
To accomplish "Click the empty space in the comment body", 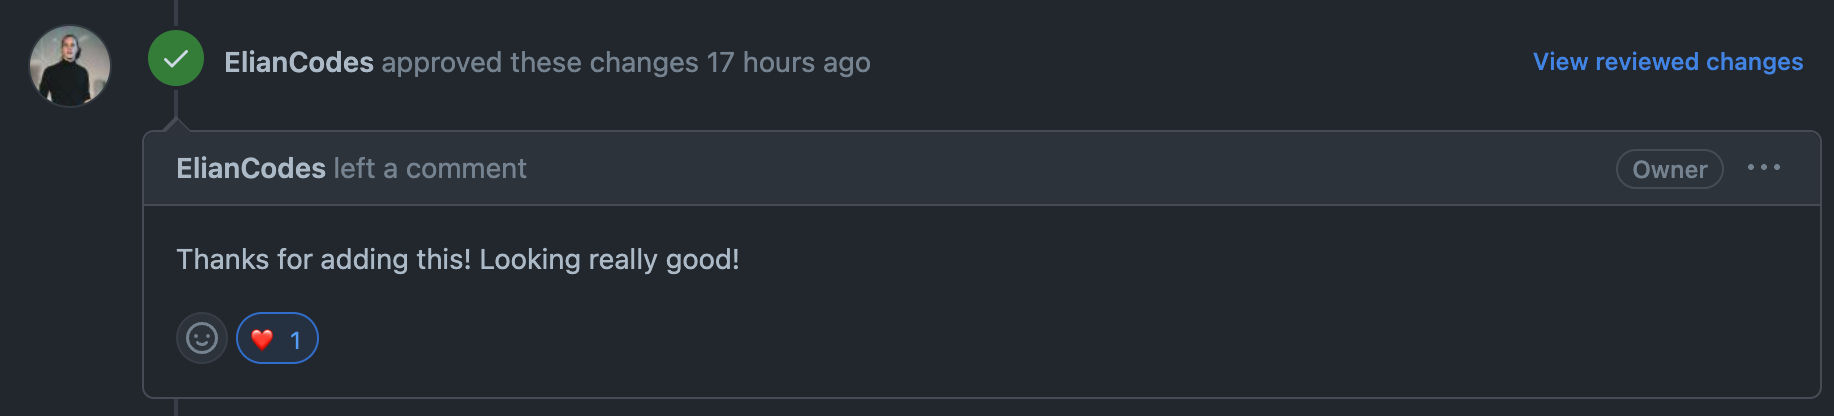I will click(1100, 300).
